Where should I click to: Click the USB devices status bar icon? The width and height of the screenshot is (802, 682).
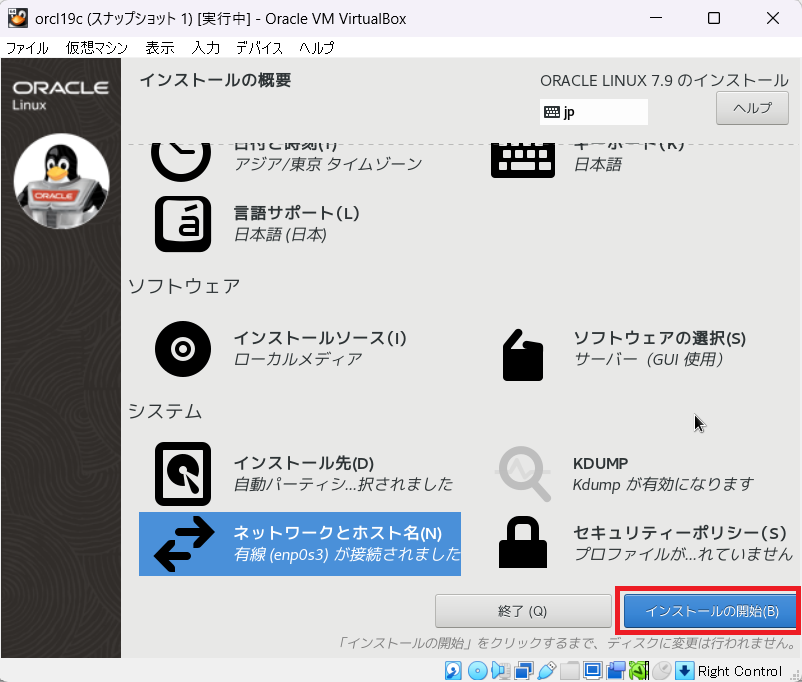547,670
